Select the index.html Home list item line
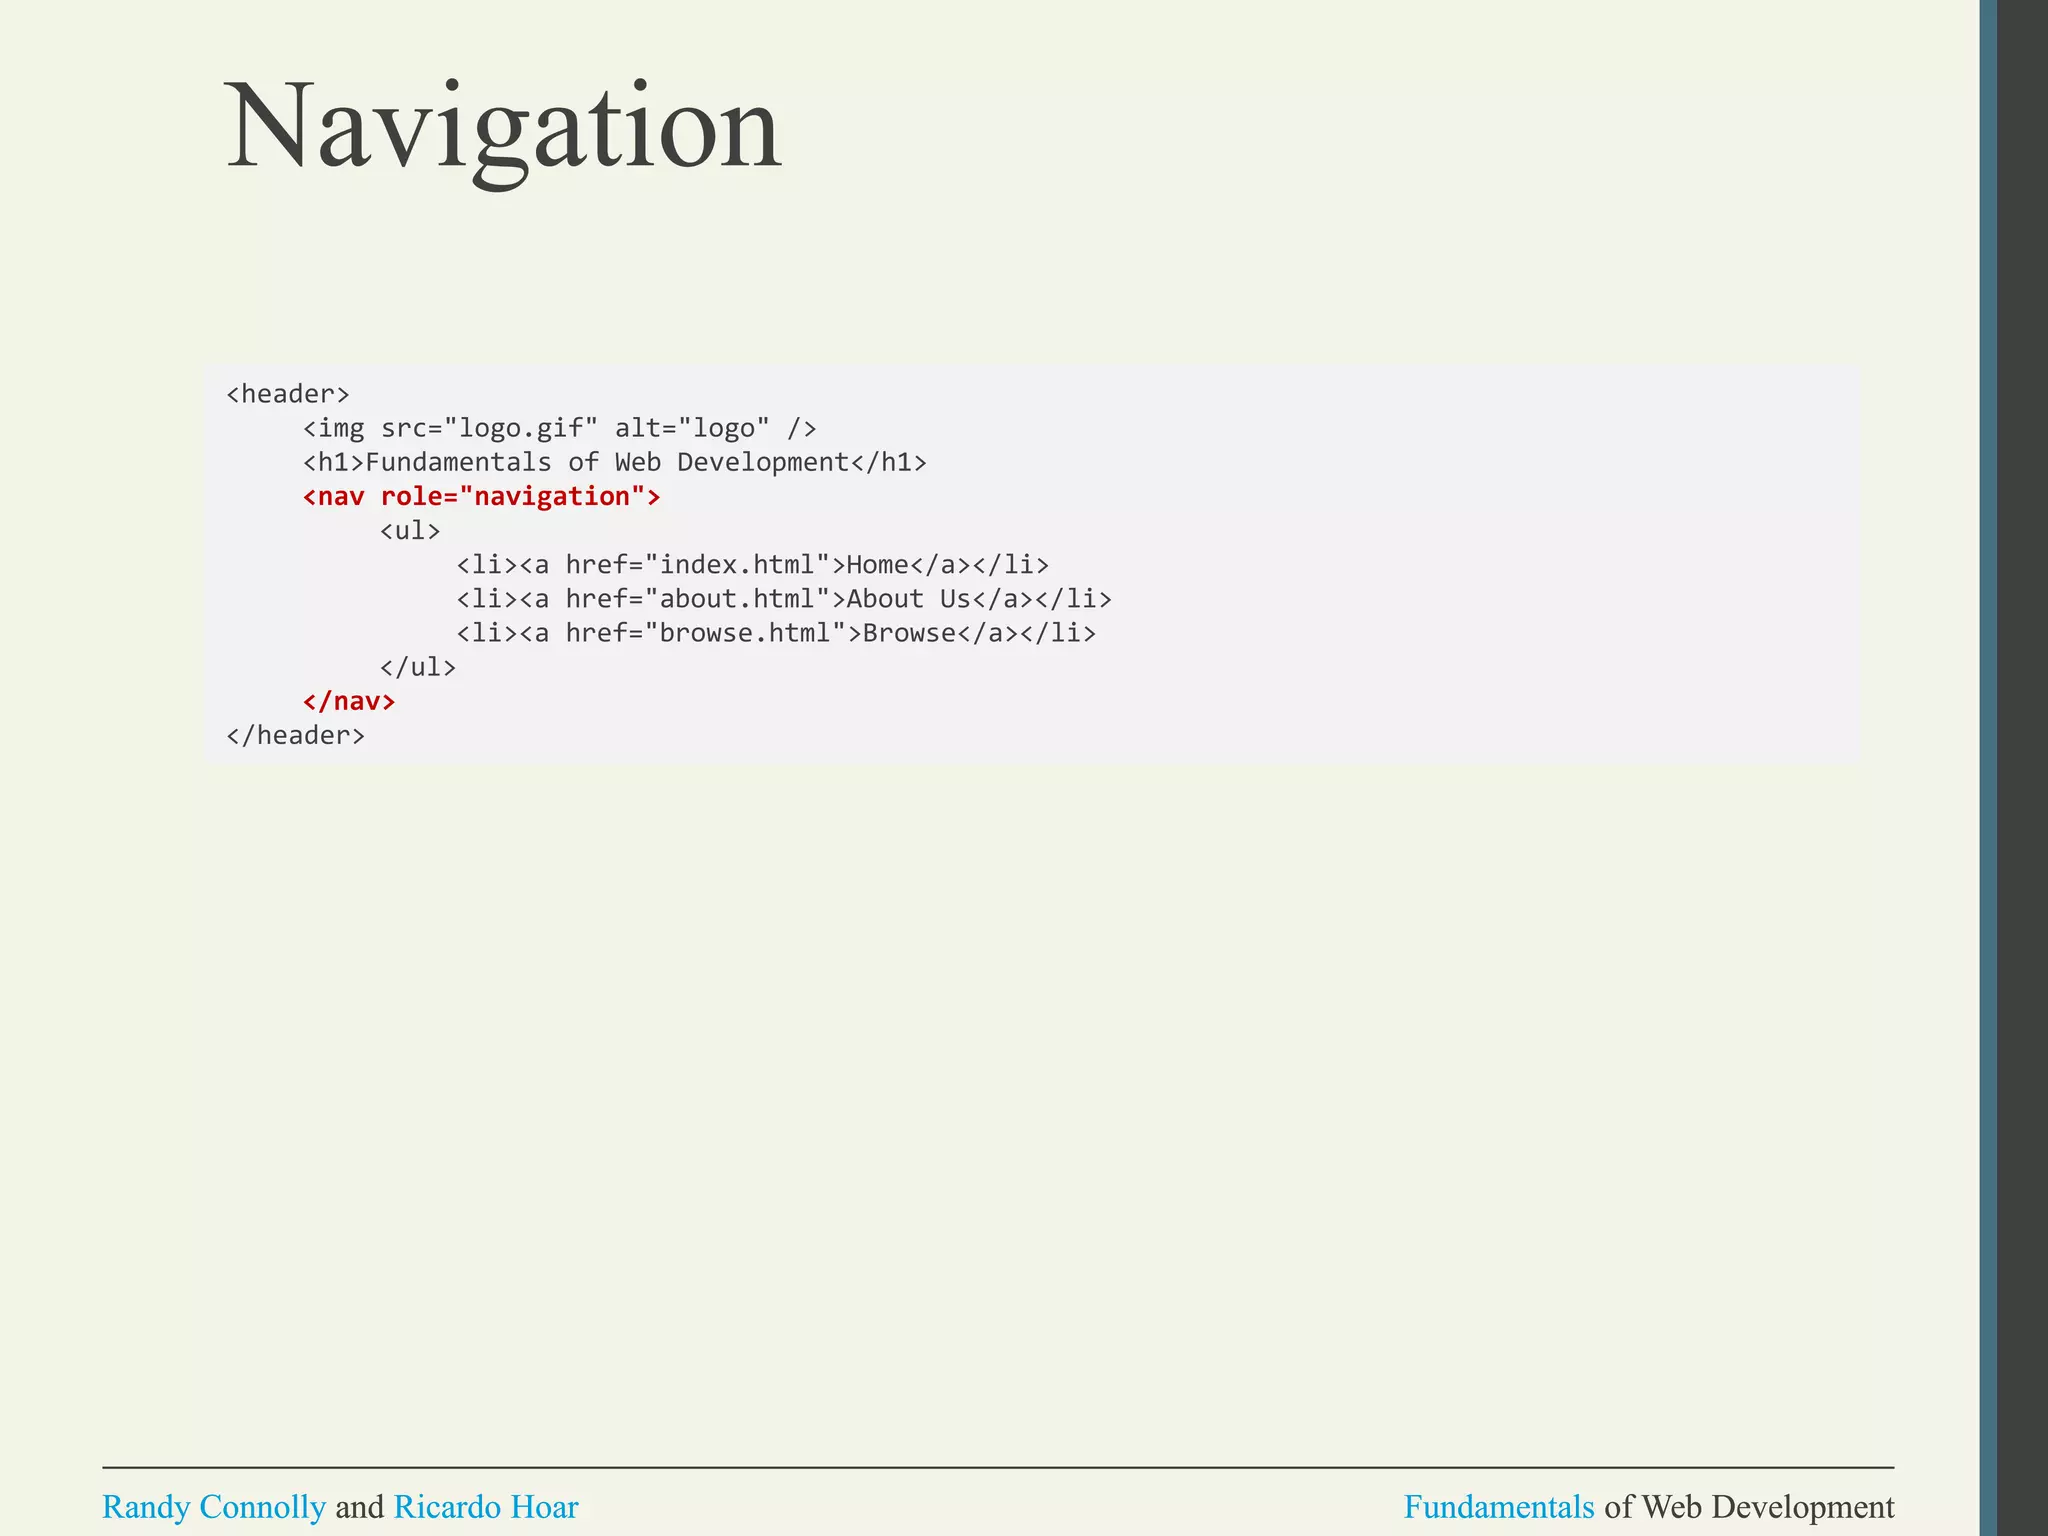This screenshot has width=2048, height=1536. tap(753, 565)
